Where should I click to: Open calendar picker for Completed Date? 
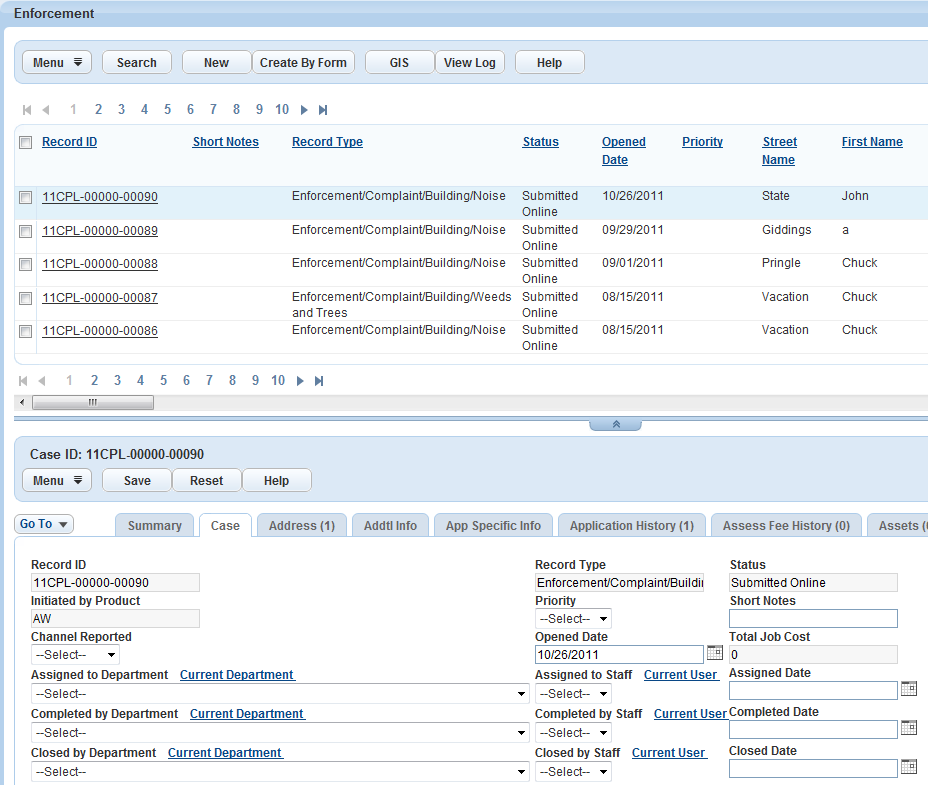(x=908, y=728)
